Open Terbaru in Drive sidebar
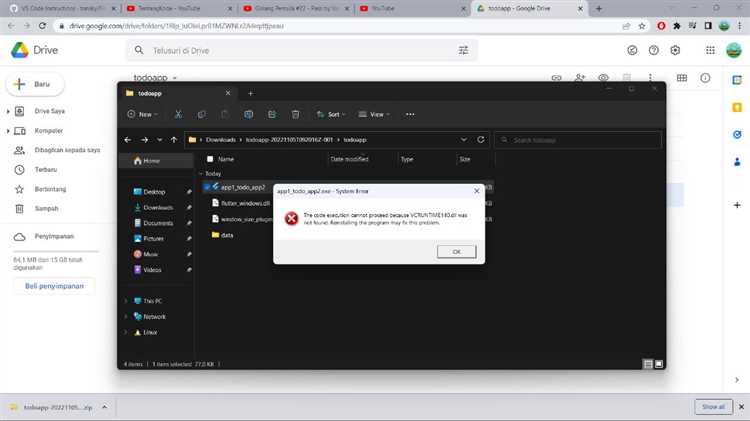 (45, 169)
